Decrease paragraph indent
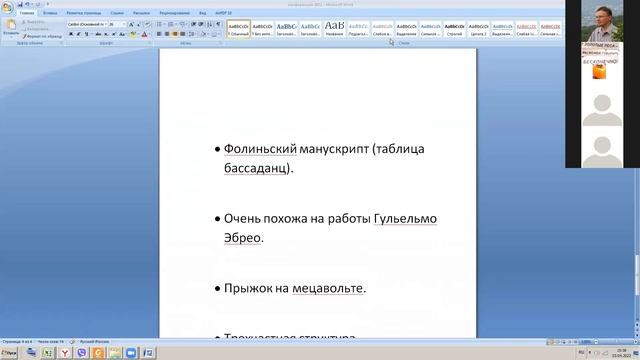This screenshot has height=360, width=640. [193, 24]
